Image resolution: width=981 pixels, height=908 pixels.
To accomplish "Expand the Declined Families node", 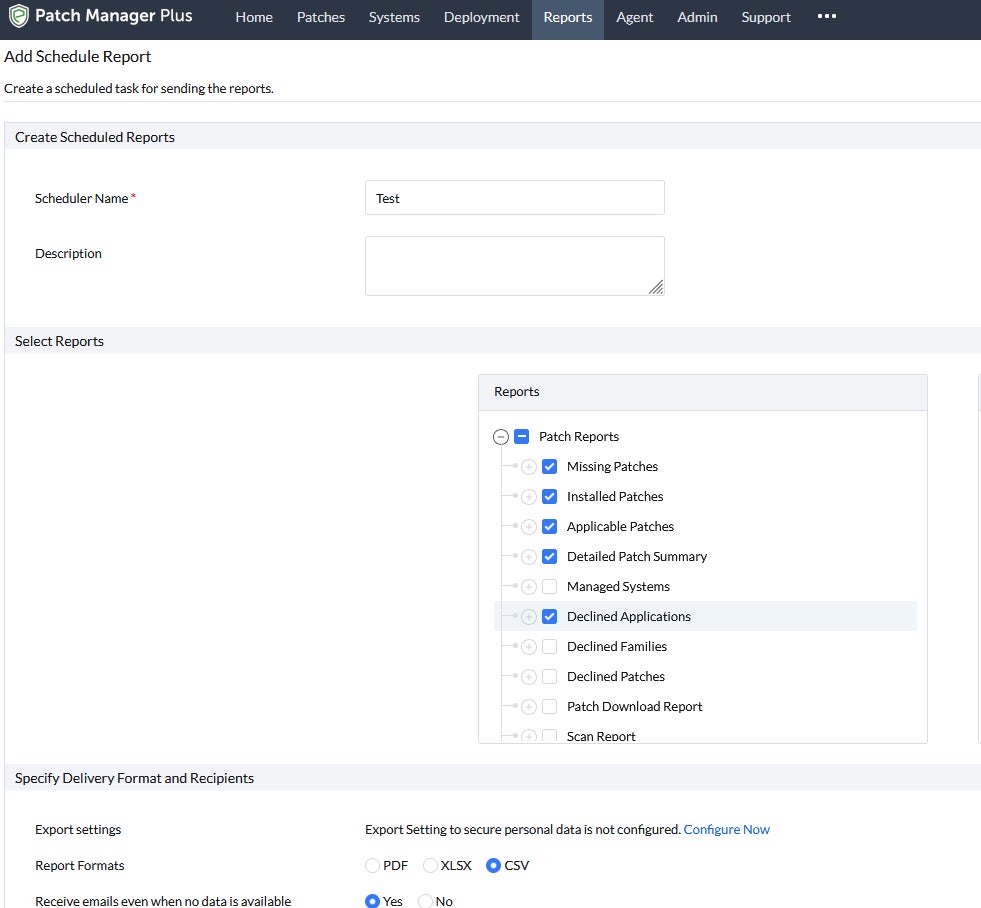I will 529,647.
